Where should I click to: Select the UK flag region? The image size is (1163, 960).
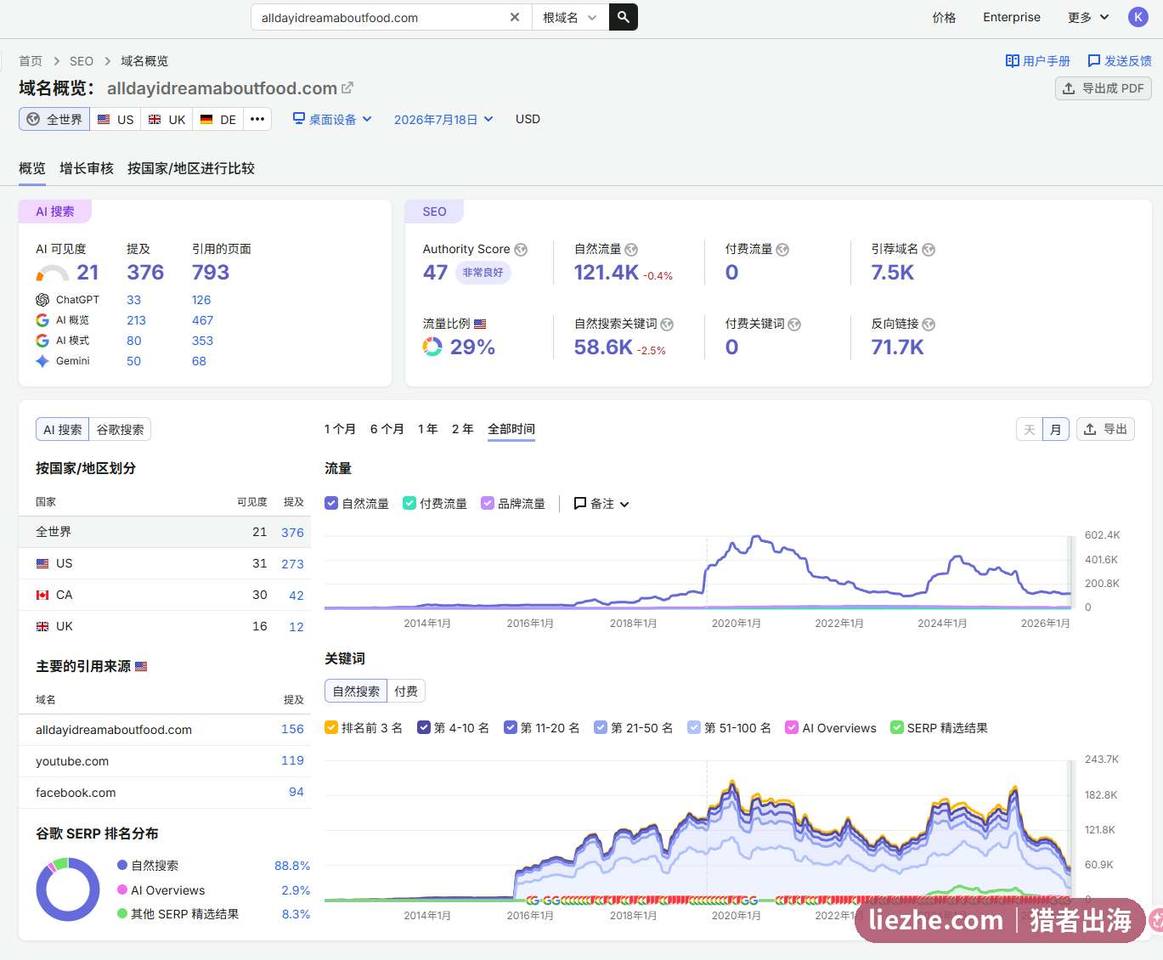pyautogui.click(x=167, y=119)
